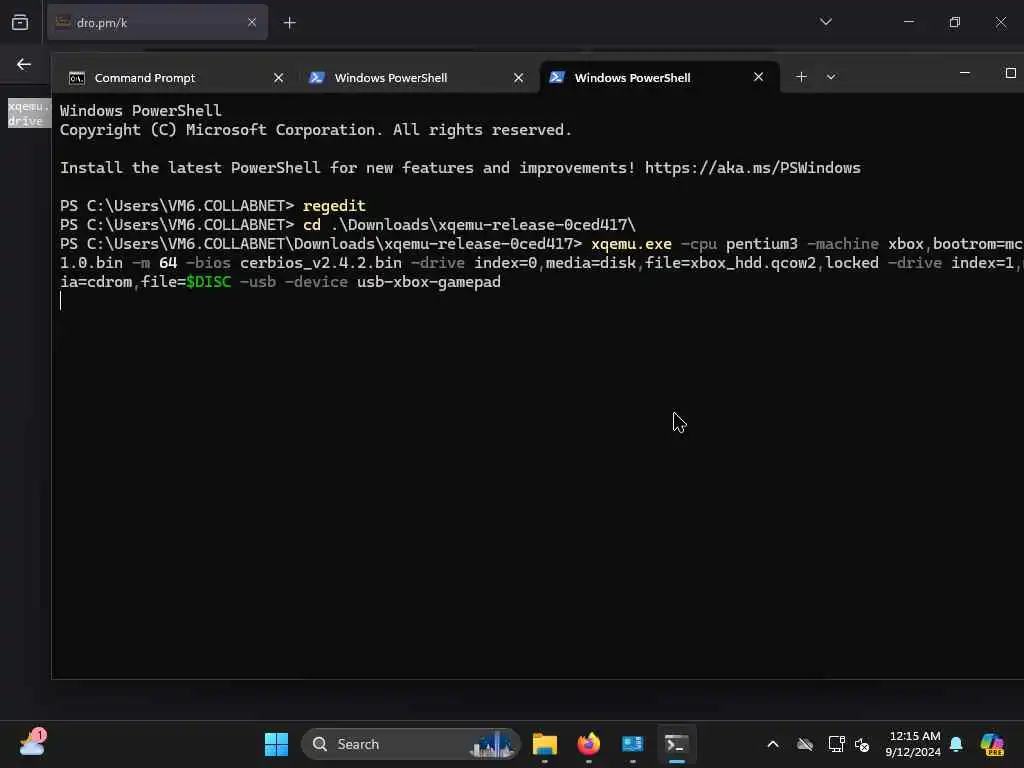Click the xqemu.exe command text
The height and width of the screenshot is (768, 1024).
pos(631,244)
